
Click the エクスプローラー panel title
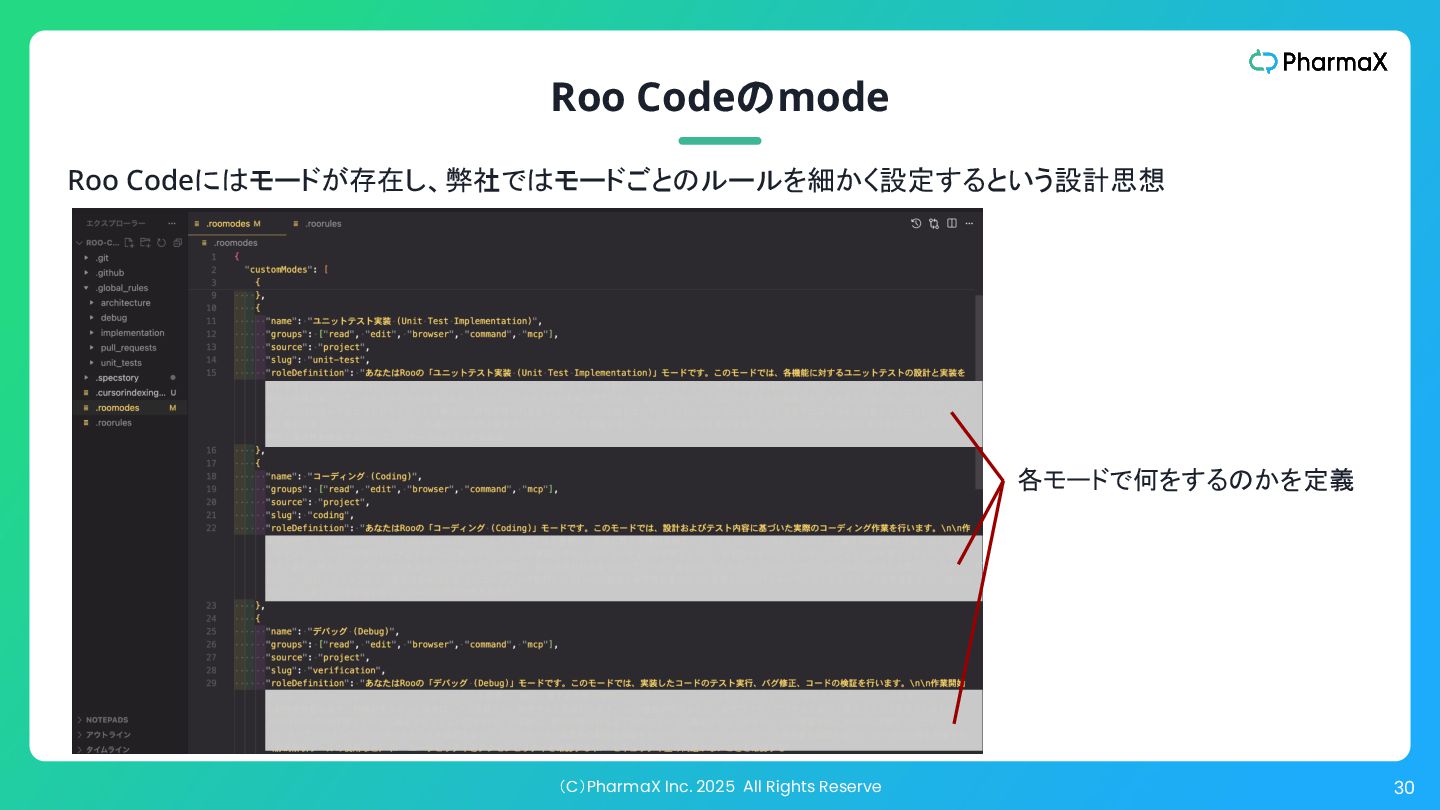[116, 223]
